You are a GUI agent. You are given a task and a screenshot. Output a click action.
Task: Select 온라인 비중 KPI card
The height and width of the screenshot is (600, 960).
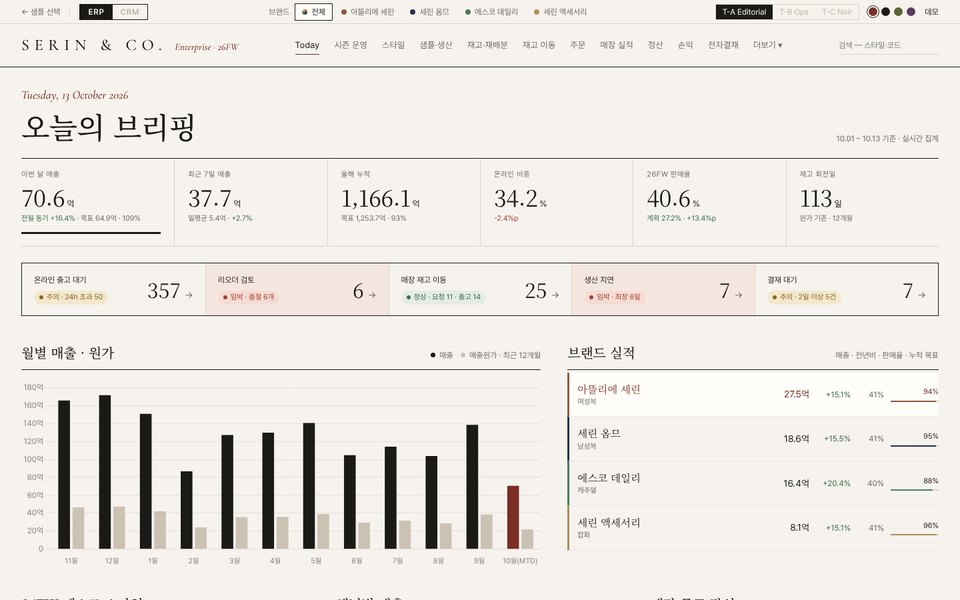click(557, 203)
